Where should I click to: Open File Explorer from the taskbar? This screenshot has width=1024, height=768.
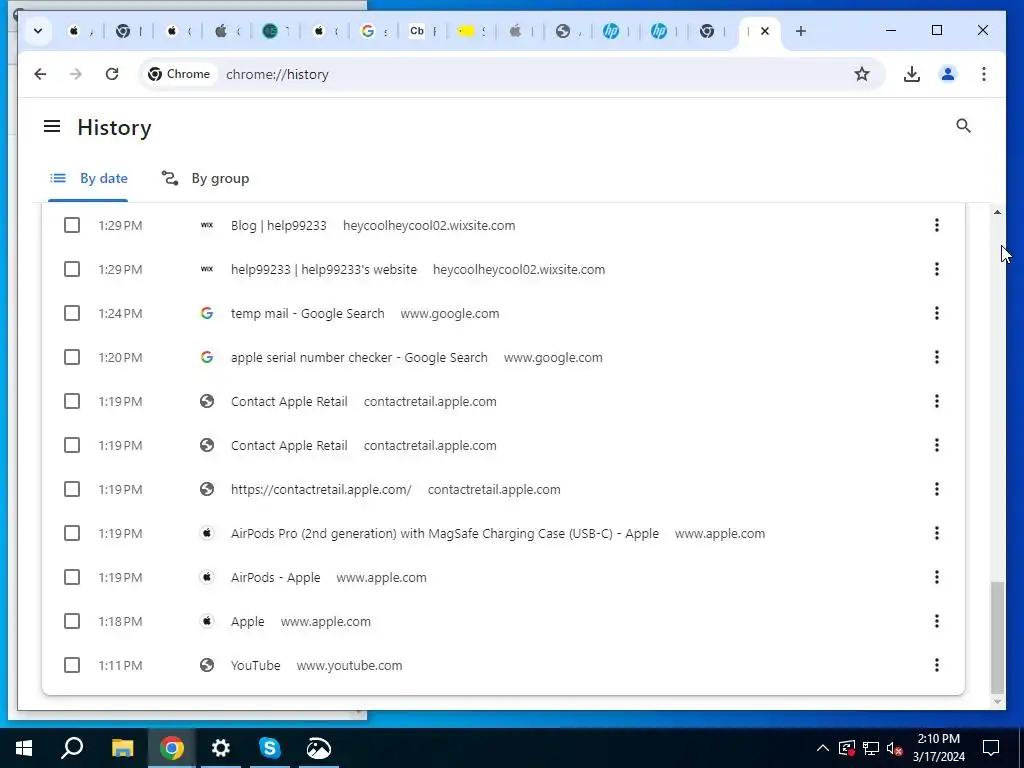(122, 748)
